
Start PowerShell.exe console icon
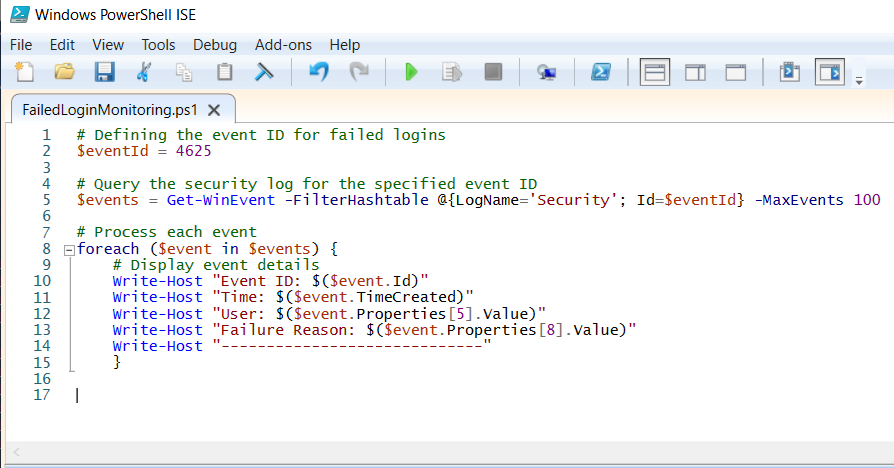coord(601,72)
